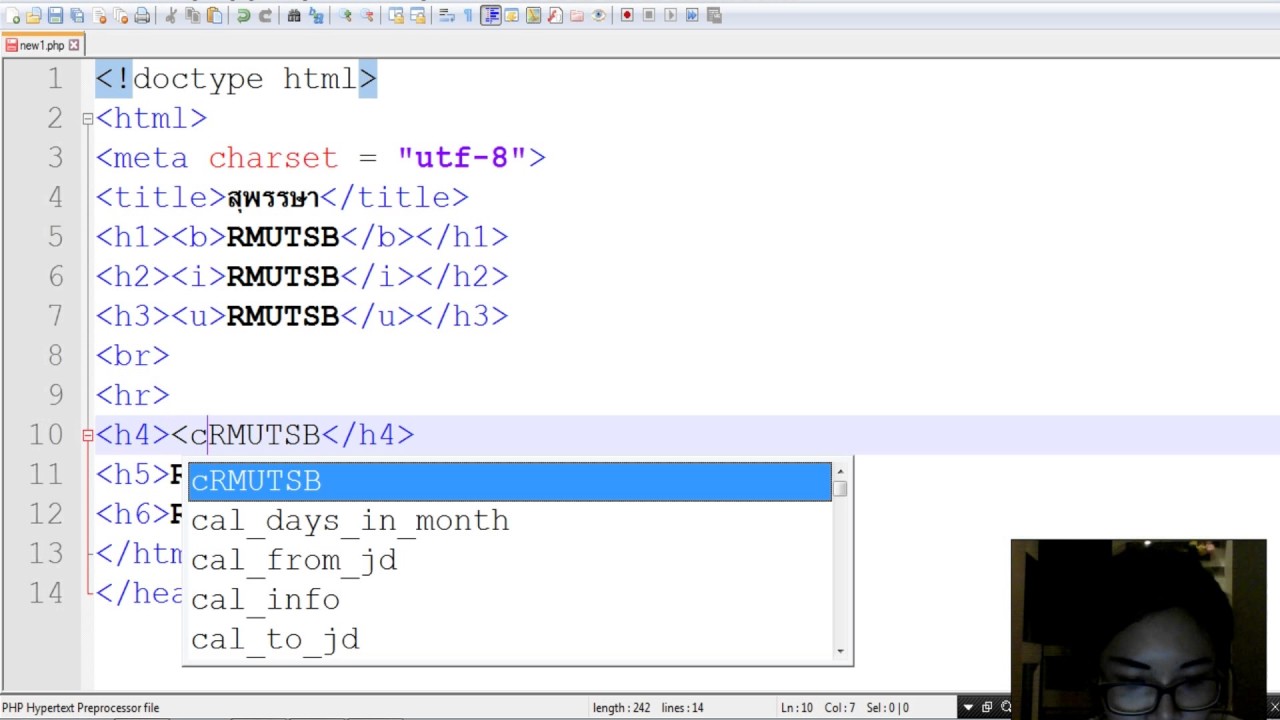1280x720 pixels.
Task: Click 'PHP Hypertext Preprocessor file' status text
Action: coord(81,708)
